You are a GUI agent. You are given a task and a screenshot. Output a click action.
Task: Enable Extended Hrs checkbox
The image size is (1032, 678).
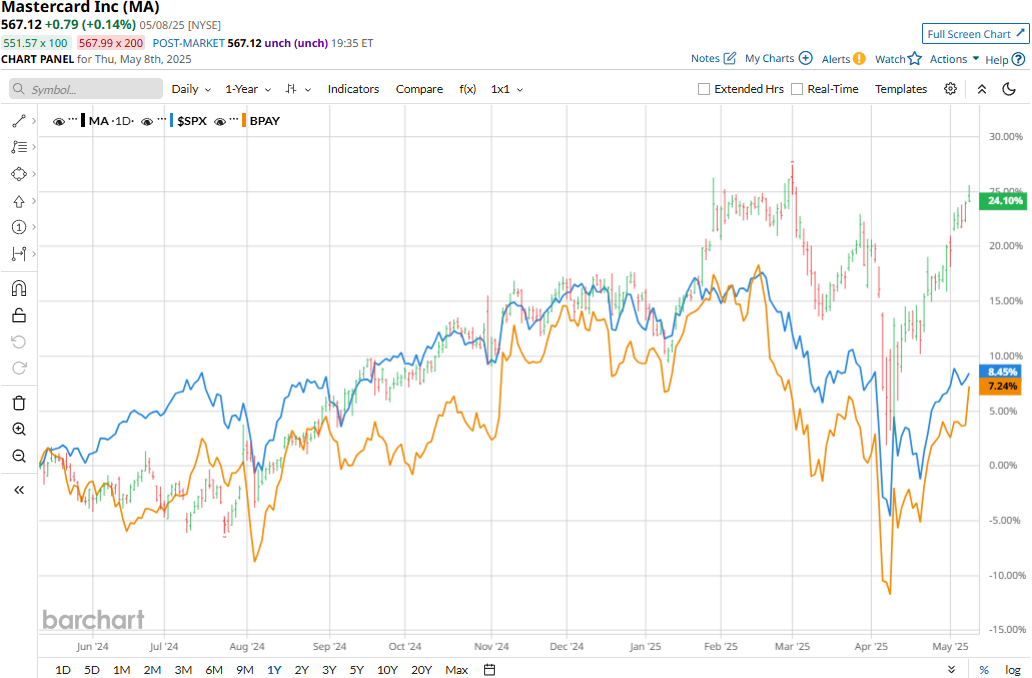tap(704, 89)
